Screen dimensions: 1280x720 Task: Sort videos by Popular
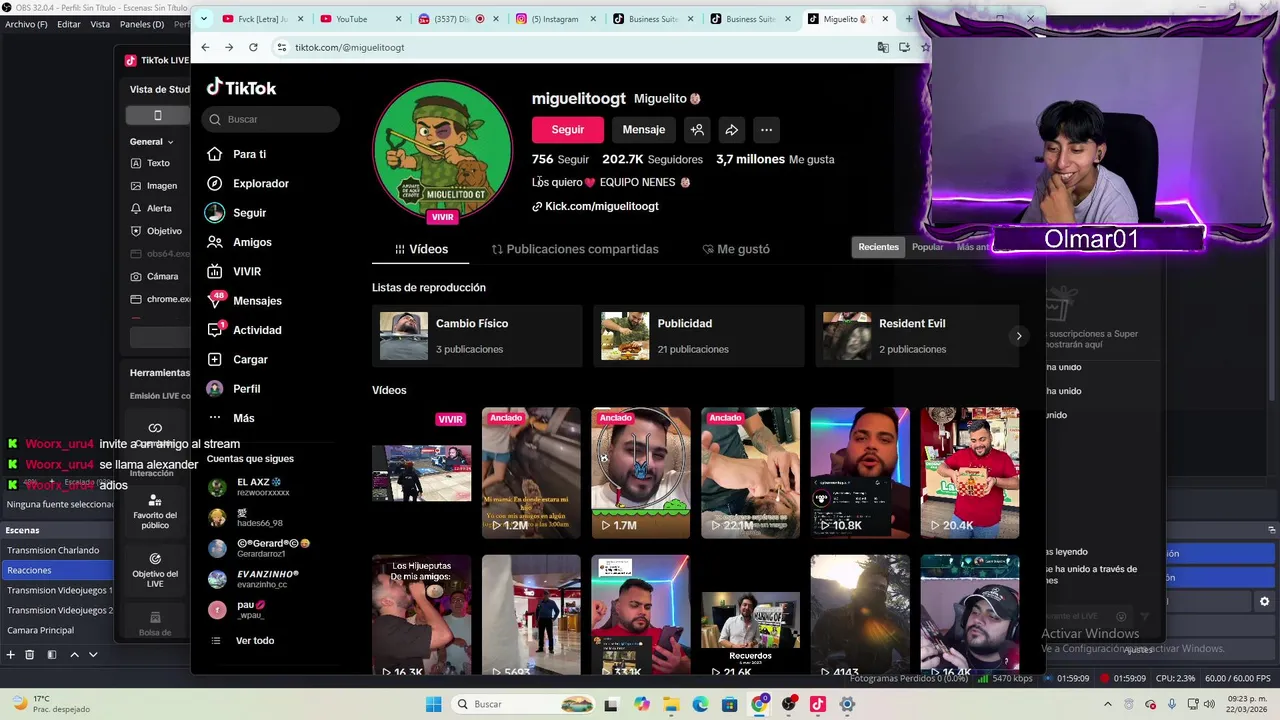(927, 247)
